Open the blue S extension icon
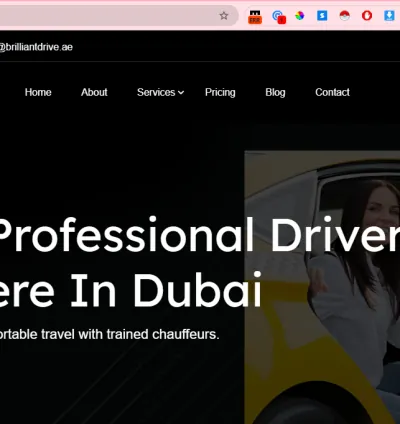 point(322,15)
